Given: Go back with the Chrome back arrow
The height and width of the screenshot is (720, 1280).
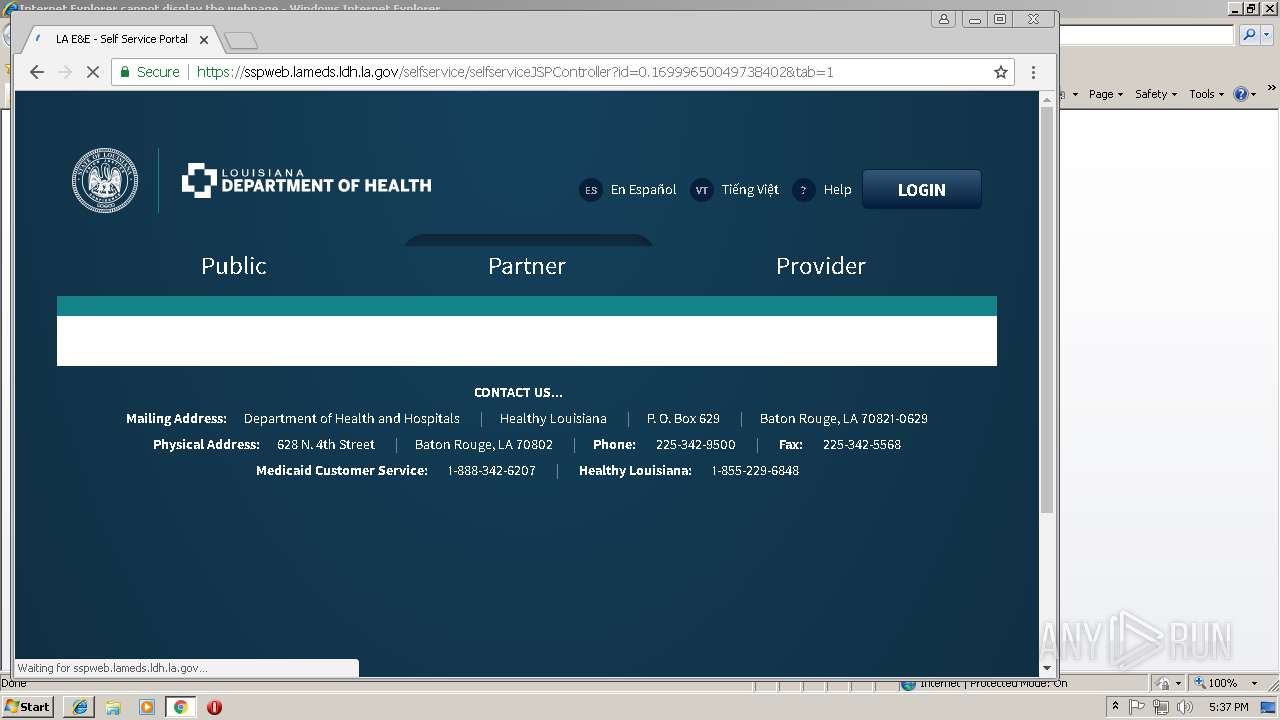Looking at the screenshot, I should coord(37,72).
